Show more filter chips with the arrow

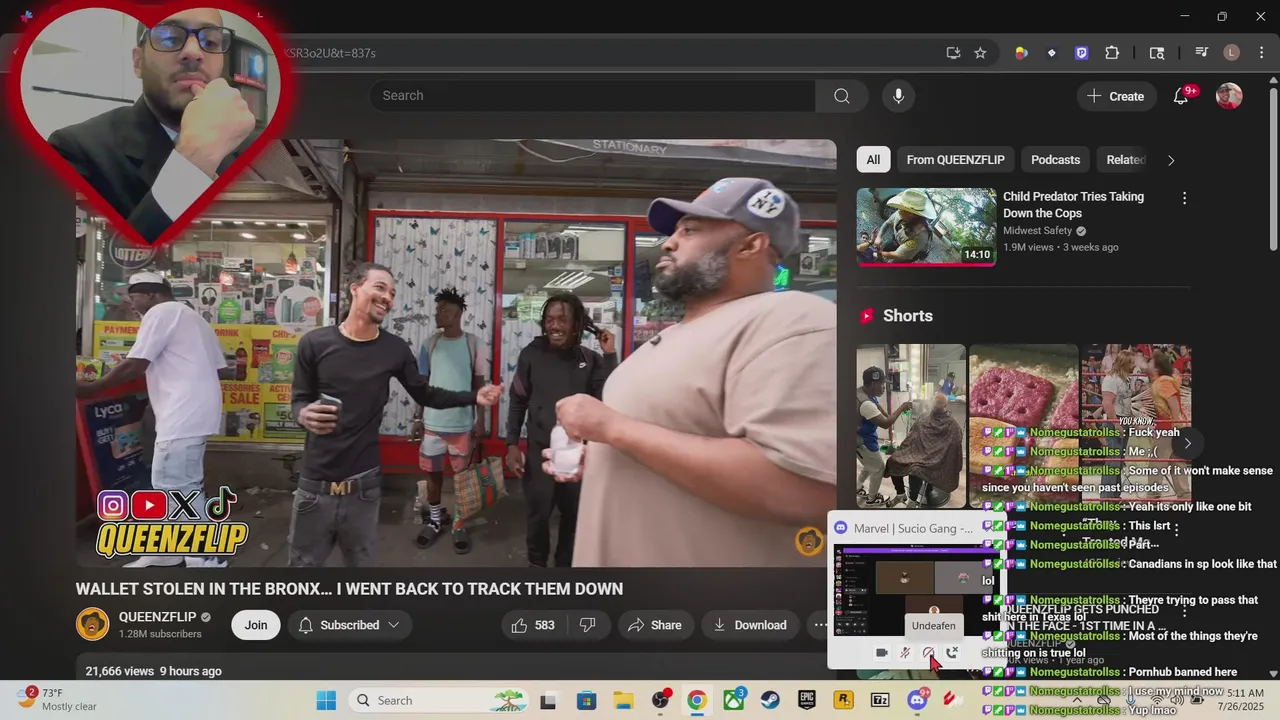pos(1171,160)
